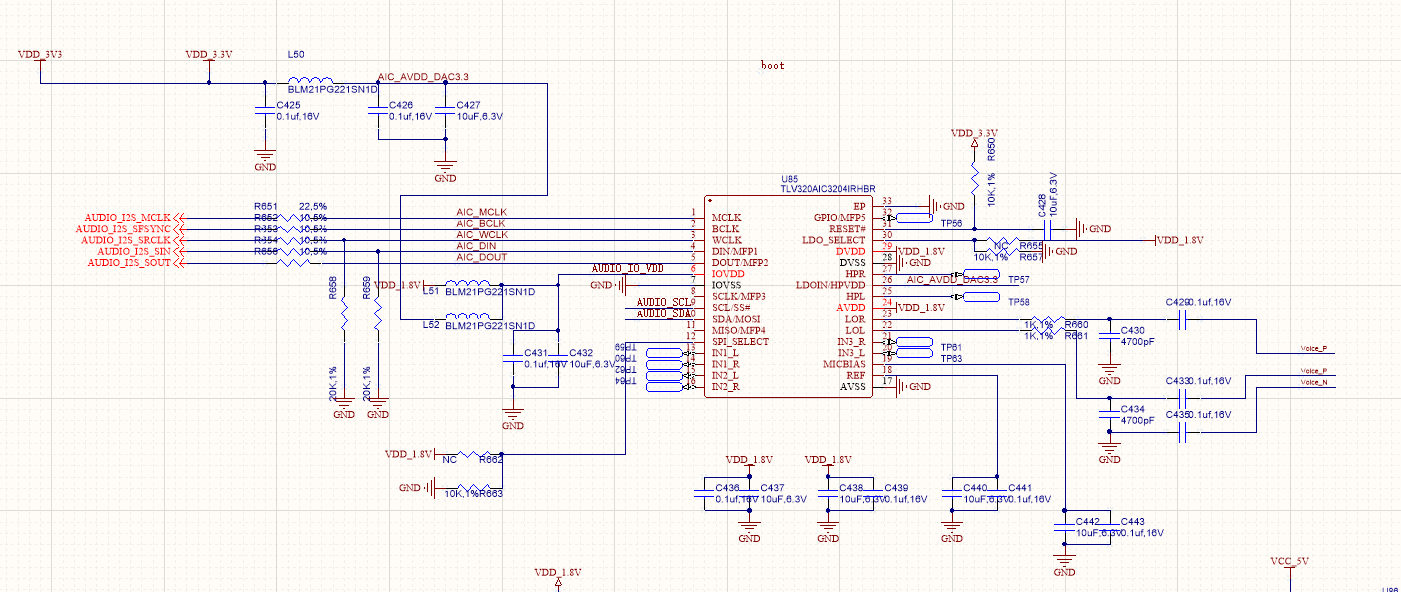Viewport: 1401px width, 592px height.
Task: Click the R650 resistor symbol
Action: (x=974, y=179)
